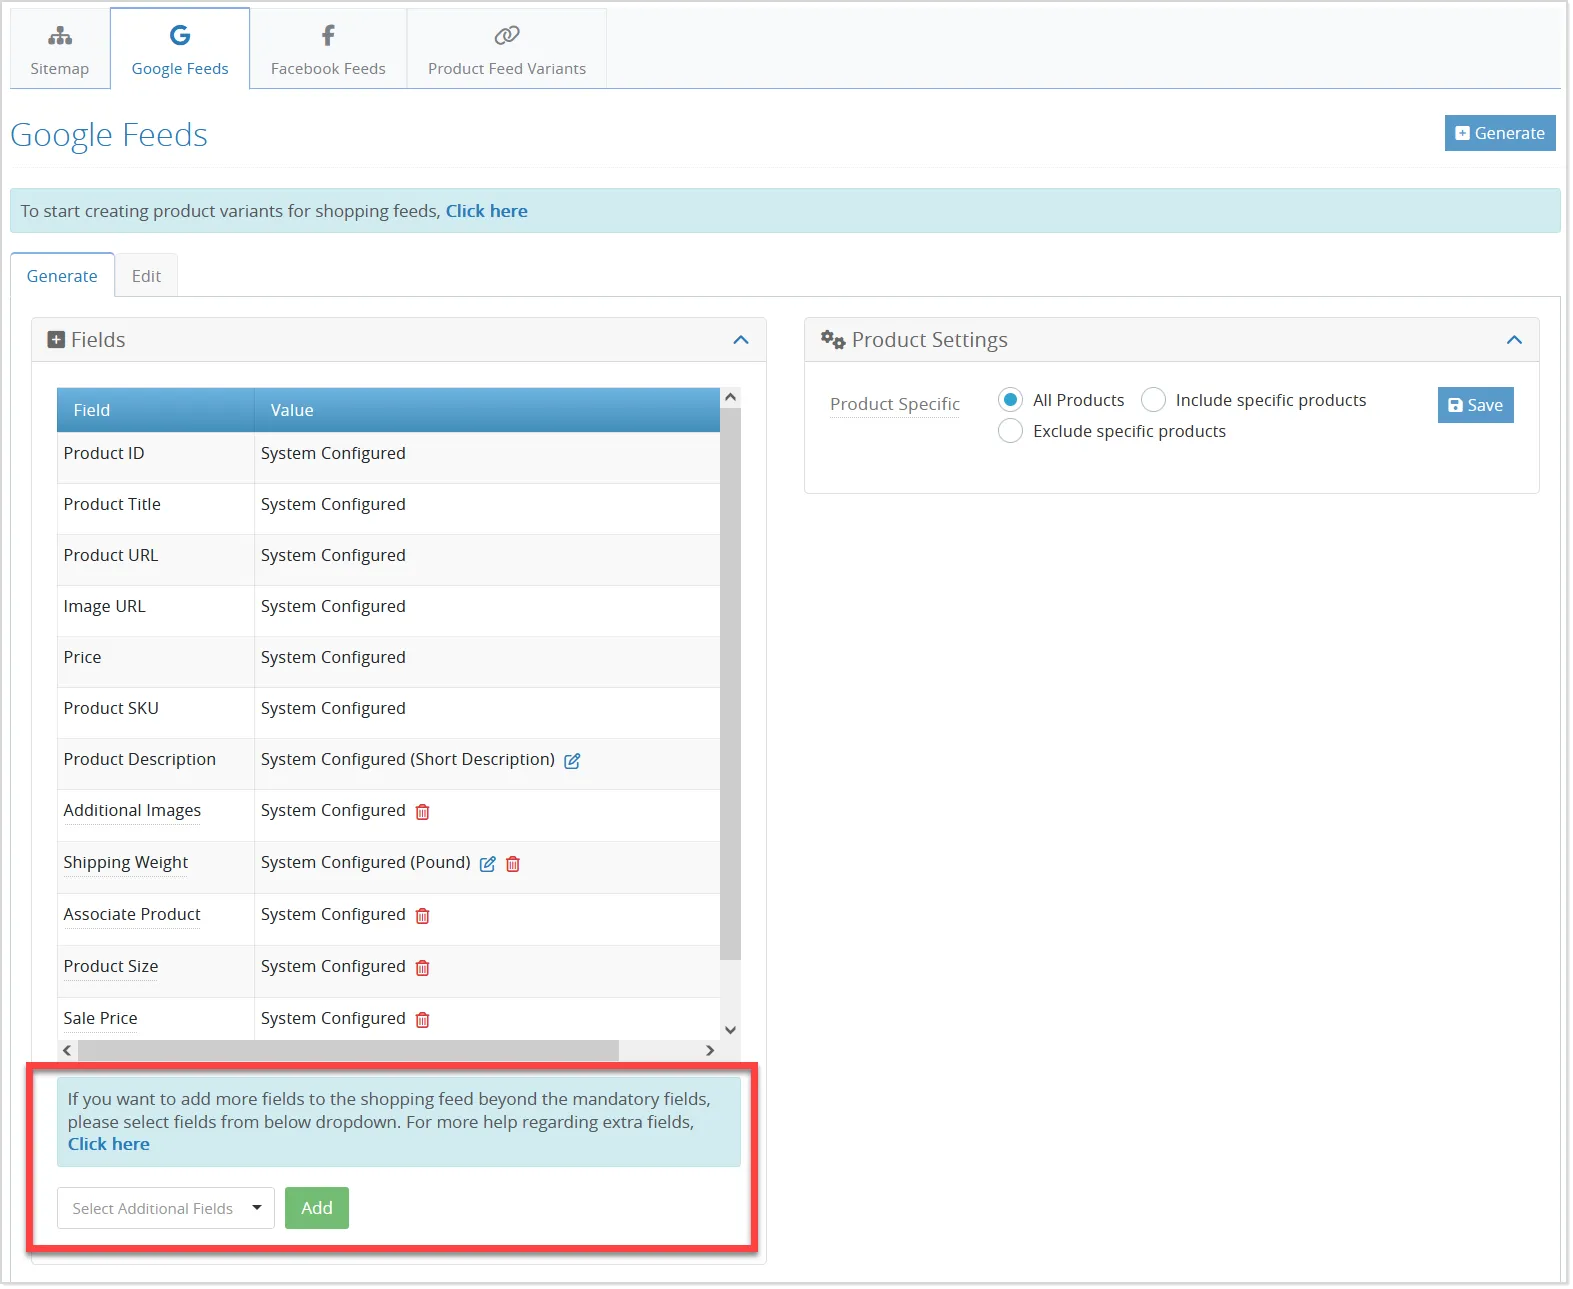Save the Product Settings
Viewport: 1573px width, 1289px height.
click(1476, 405)
